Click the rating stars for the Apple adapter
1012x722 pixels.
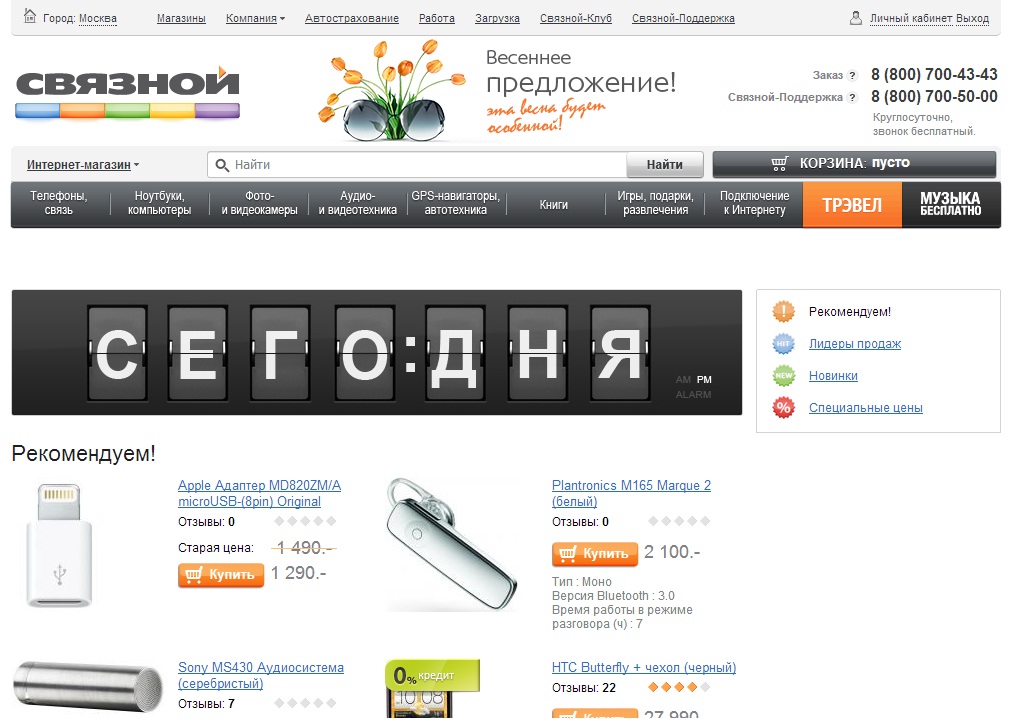point(305,521)
